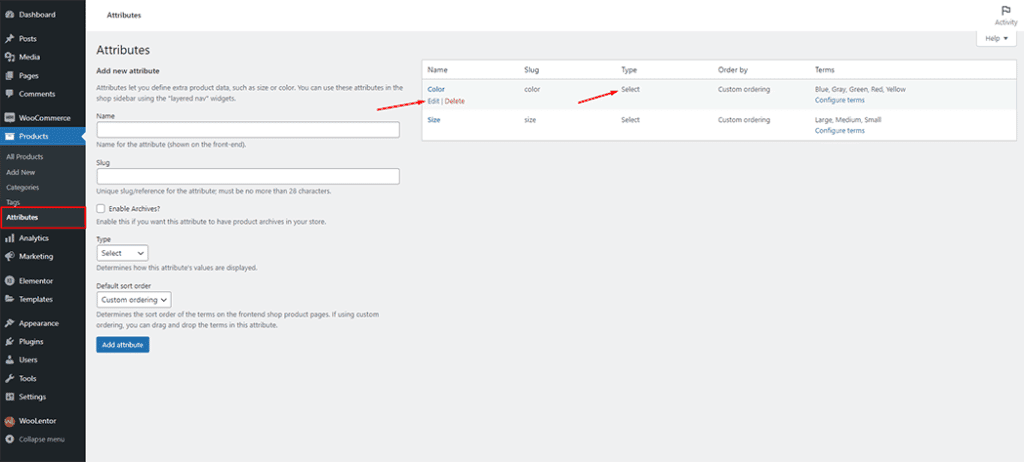The height and width of the screenshot is (462, 1024).
Task: Go to All Products submenu
Action: [24, 157]
